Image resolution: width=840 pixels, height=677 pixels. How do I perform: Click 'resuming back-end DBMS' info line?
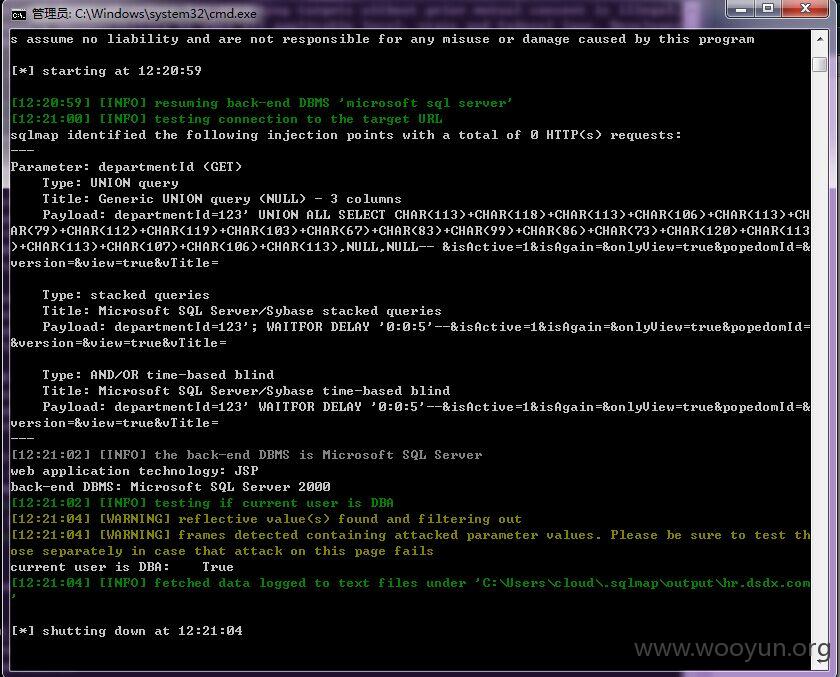point(261,103)
